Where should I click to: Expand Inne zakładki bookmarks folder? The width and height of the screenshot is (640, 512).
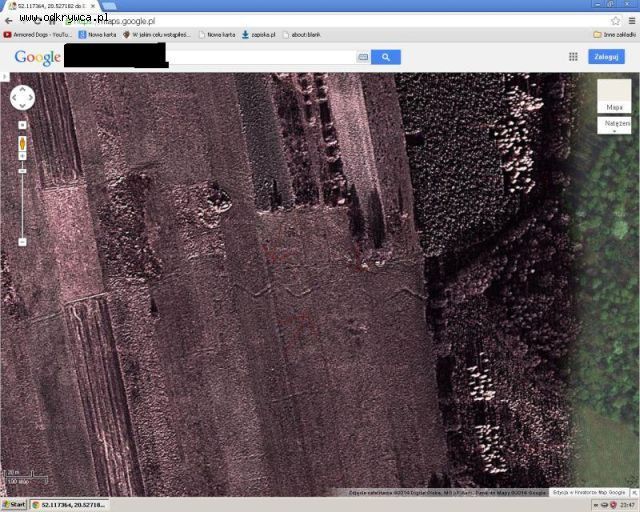pos(614,35)
